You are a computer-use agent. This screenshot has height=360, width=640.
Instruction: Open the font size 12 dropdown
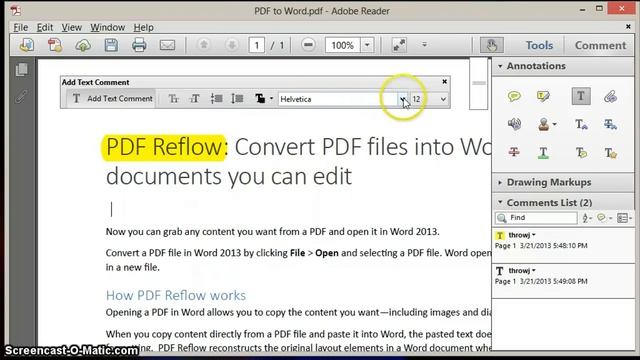point(443,99)
